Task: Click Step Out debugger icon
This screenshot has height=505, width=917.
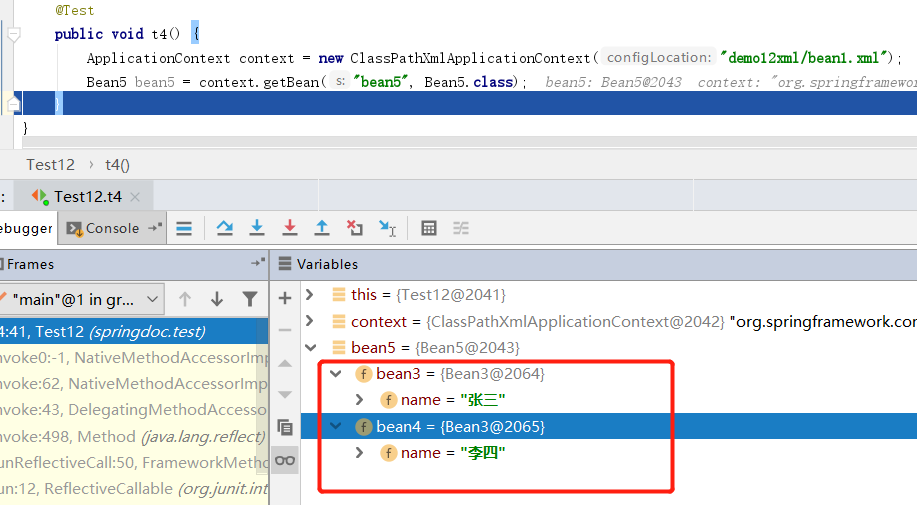Action: pos(322,228)
